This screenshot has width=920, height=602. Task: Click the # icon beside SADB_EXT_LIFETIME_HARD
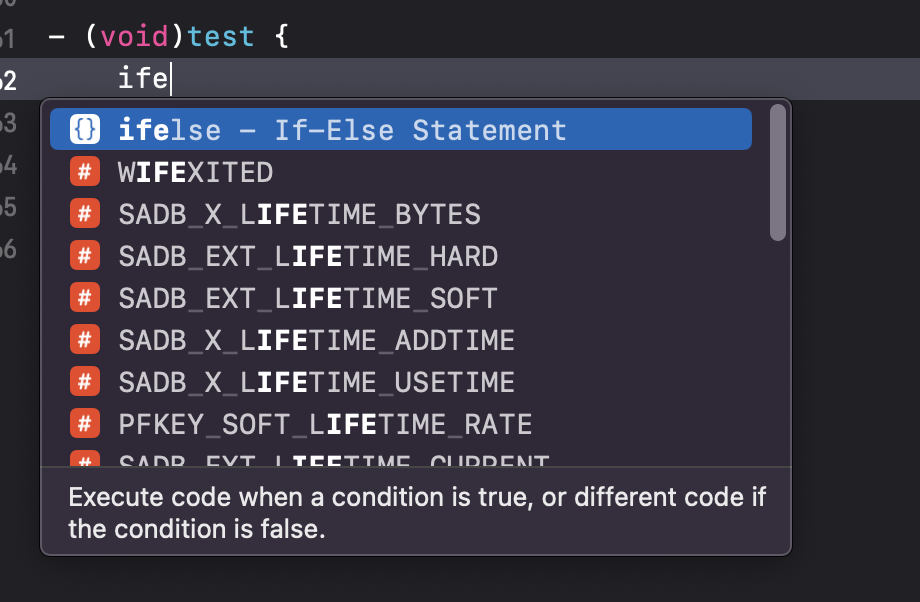click(x=85, y=256)
